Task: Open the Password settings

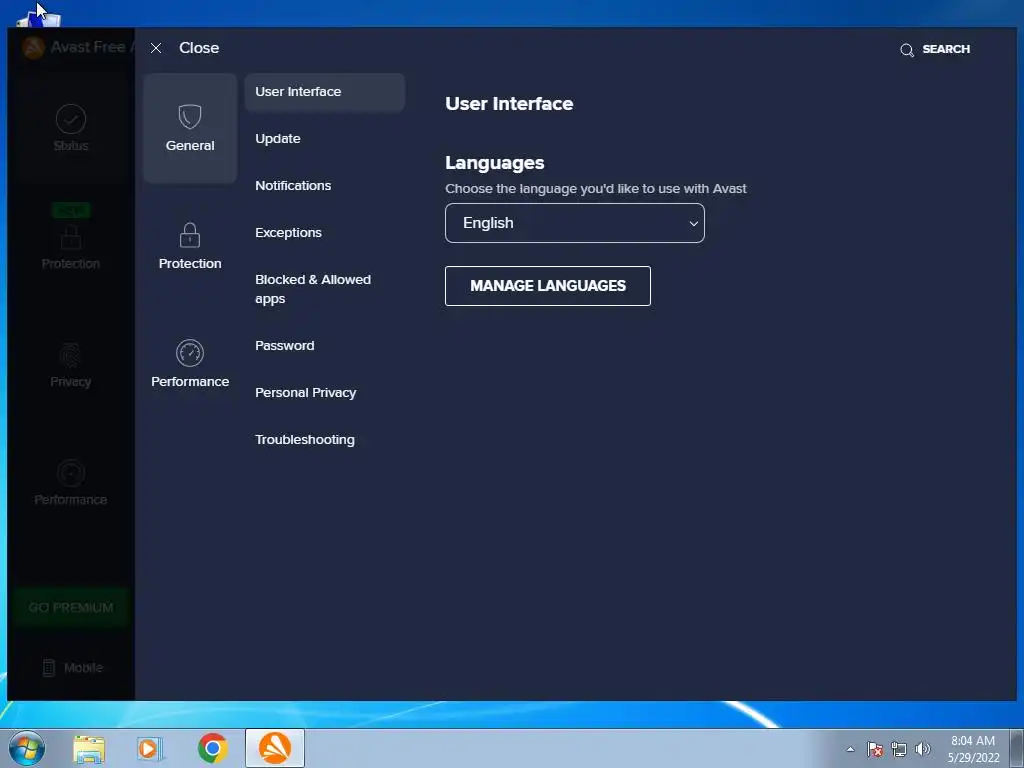Action: 284,346
